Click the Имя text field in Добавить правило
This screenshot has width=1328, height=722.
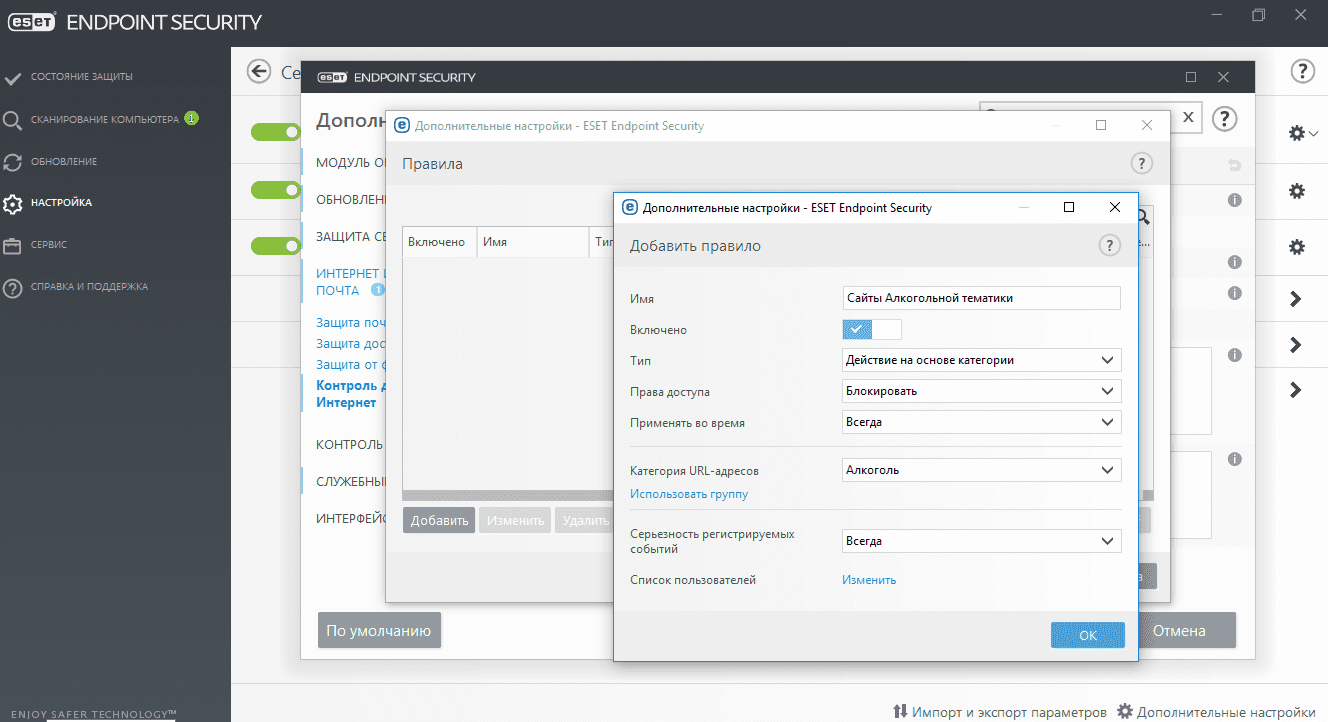(982, 298)
